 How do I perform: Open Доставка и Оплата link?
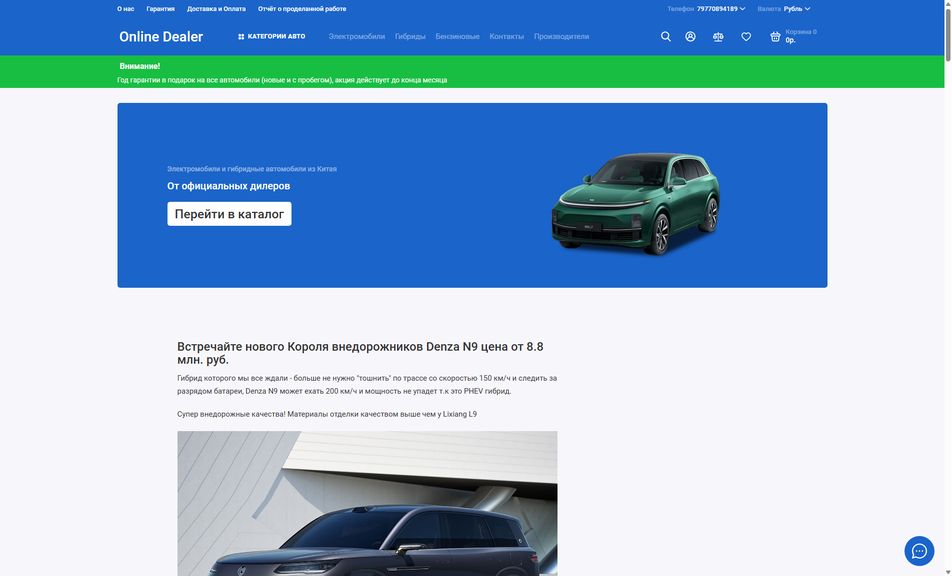(x=216, y=9)
